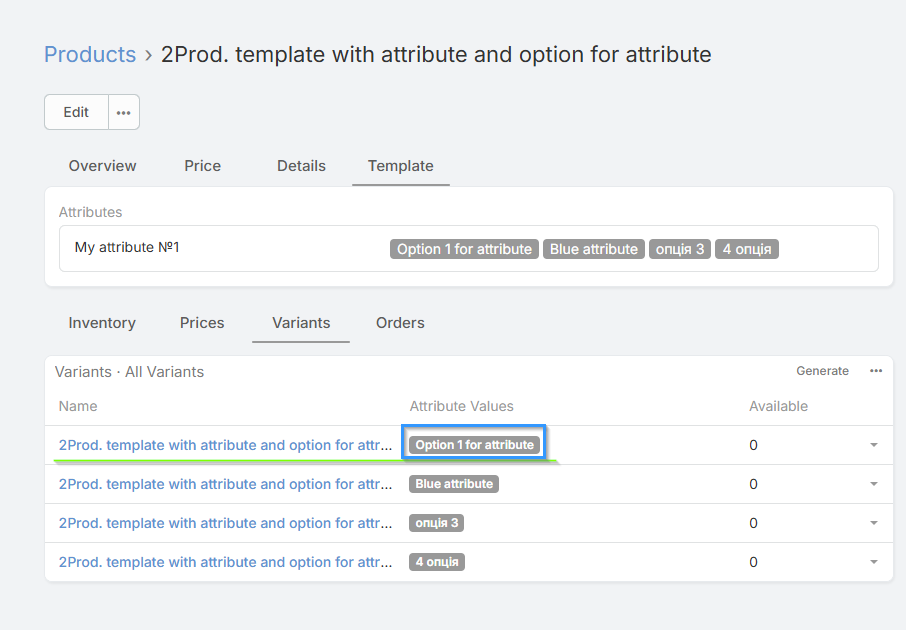906x630 pixels.
Task: Click the Name column header
Action: click(78, 406)
